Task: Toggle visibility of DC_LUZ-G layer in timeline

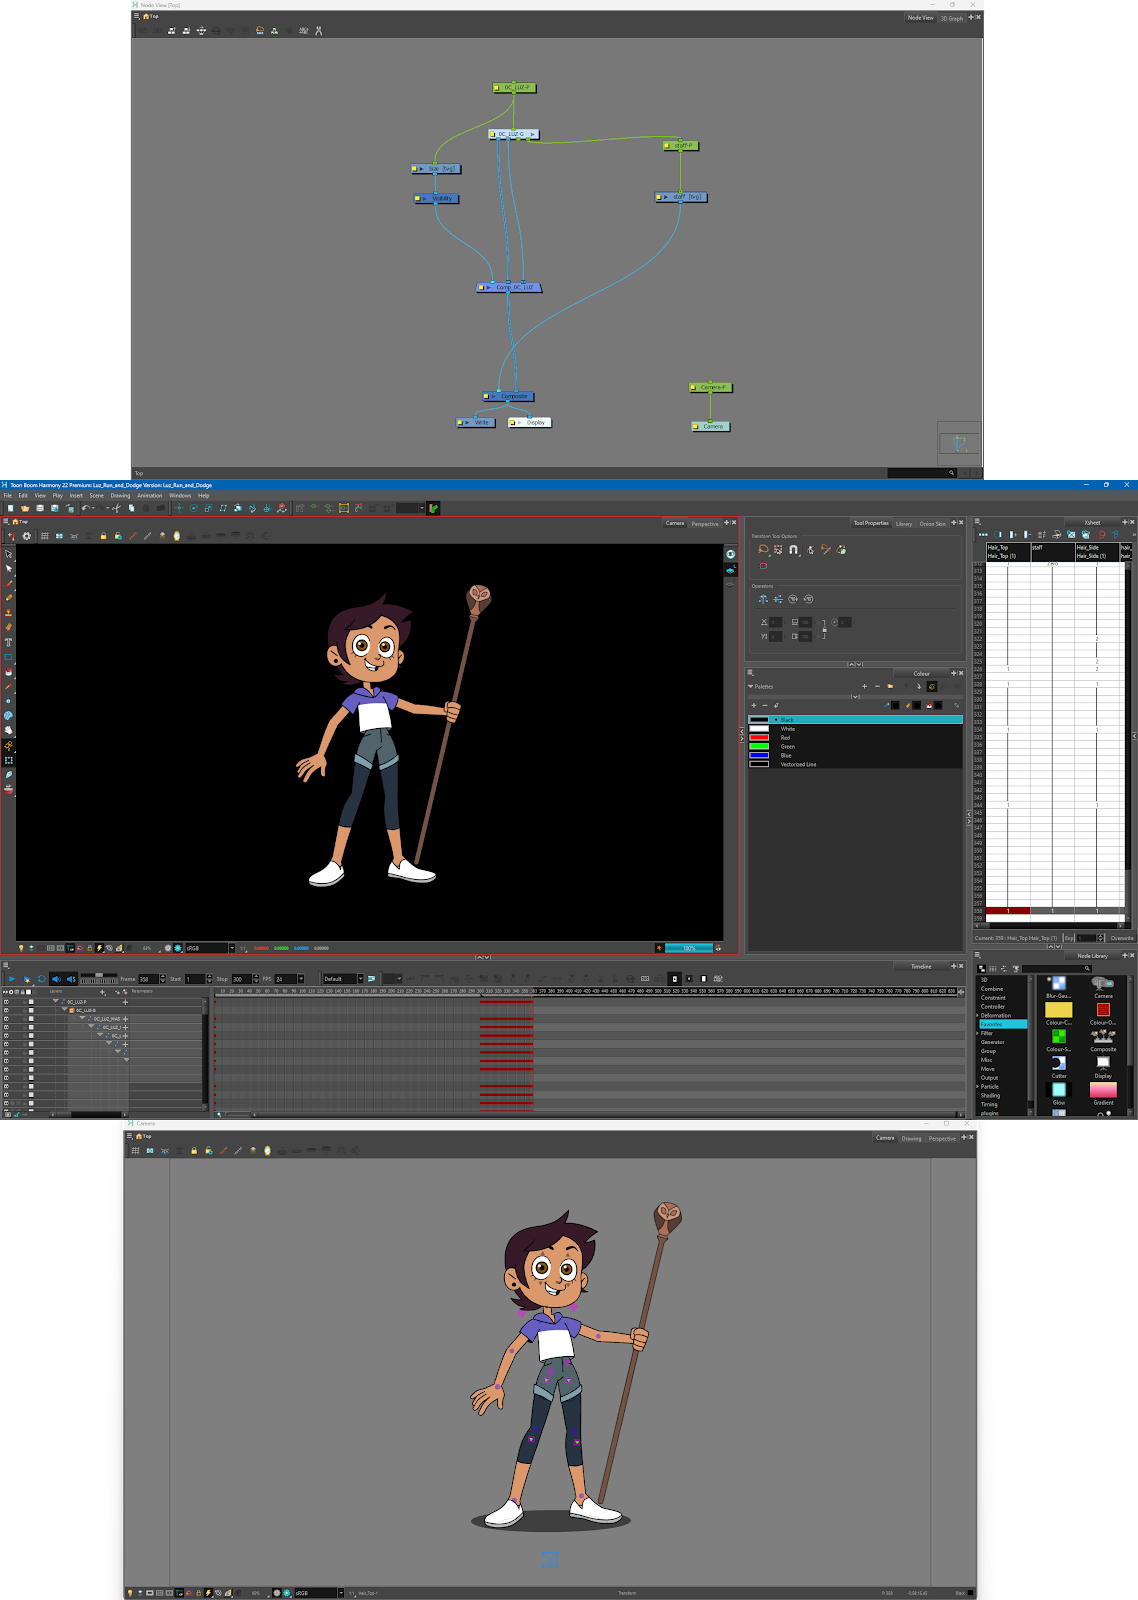Action: coord(6,1010)
